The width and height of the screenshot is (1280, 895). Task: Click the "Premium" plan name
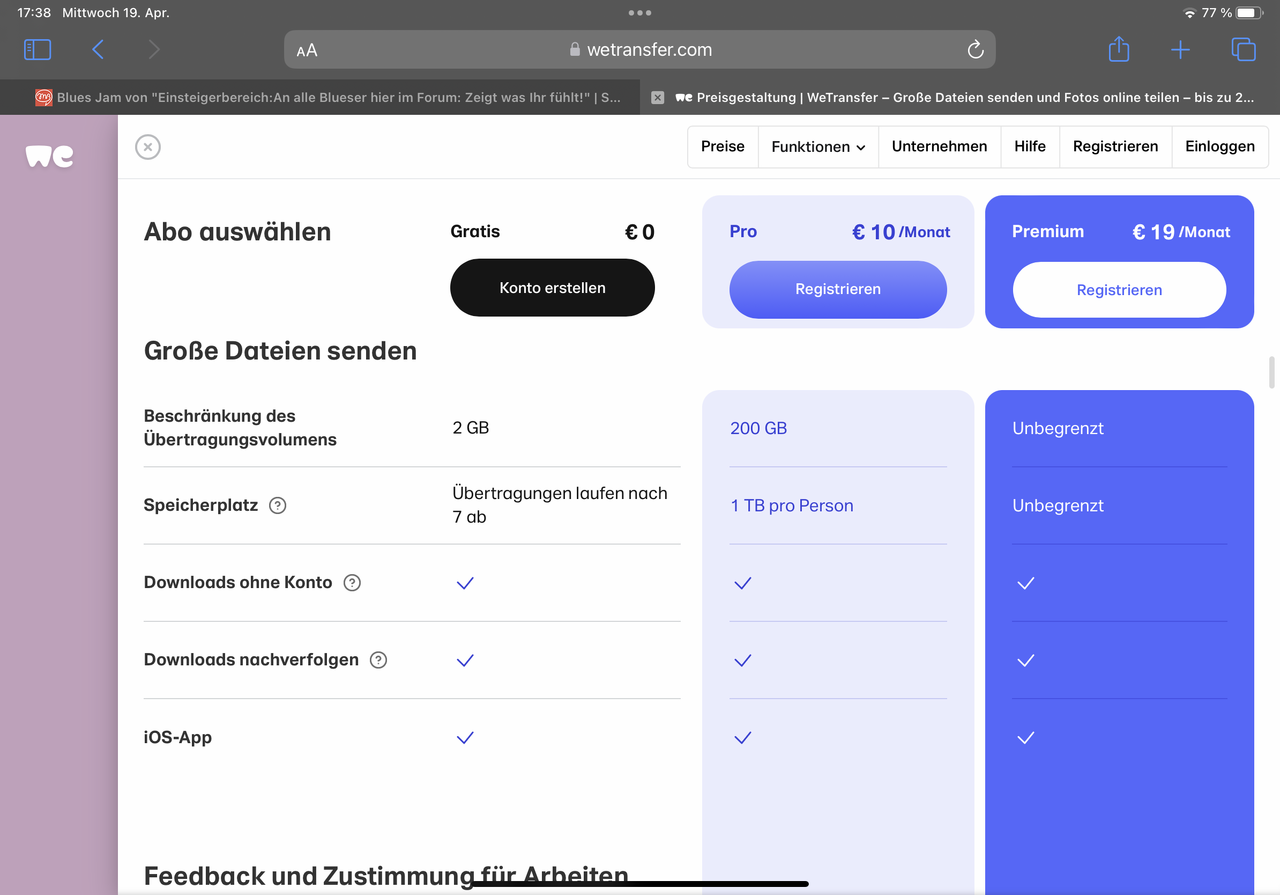pyautogui.click(x=1048, y=231)
